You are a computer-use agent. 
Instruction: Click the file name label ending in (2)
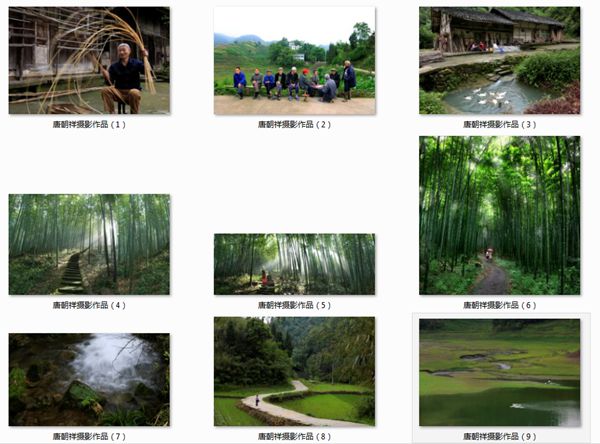[294, 124]
